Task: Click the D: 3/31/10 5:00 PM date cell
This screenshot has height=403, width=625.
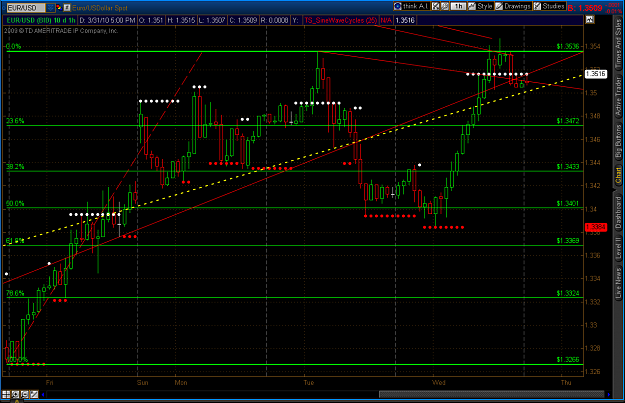Action: [x=107, y=20]
